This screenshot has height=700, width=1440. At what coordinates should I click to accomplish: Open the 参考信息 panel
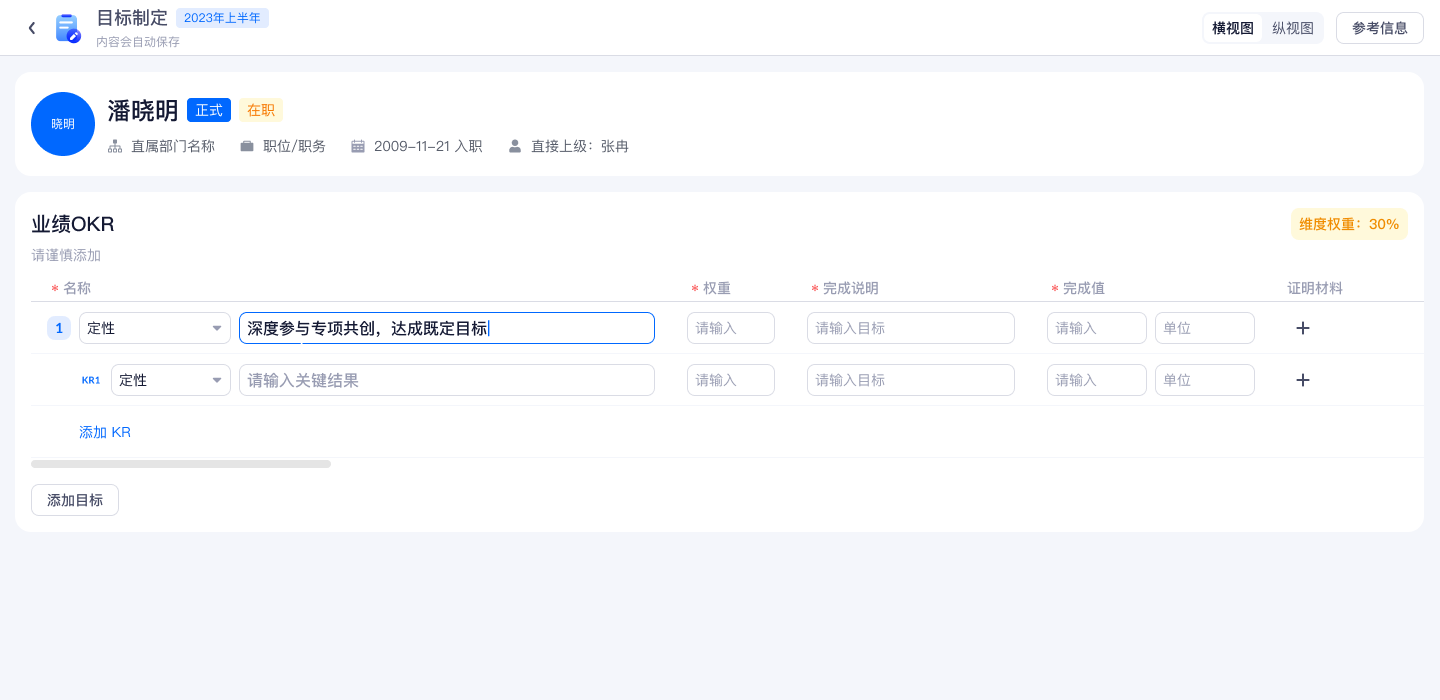click(1379, 28)
